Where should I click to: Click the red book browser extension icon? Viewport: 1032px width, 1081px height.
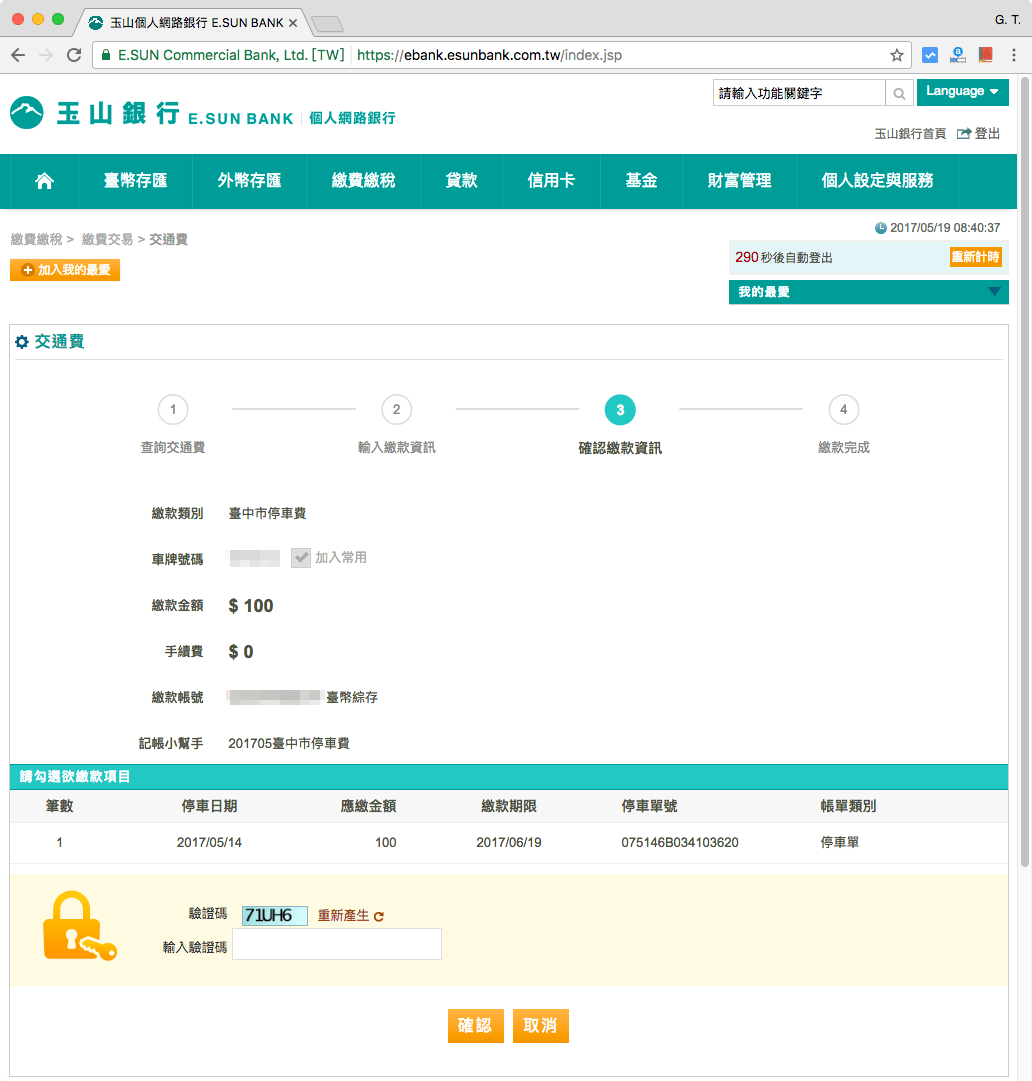click(x=986, y=55)
